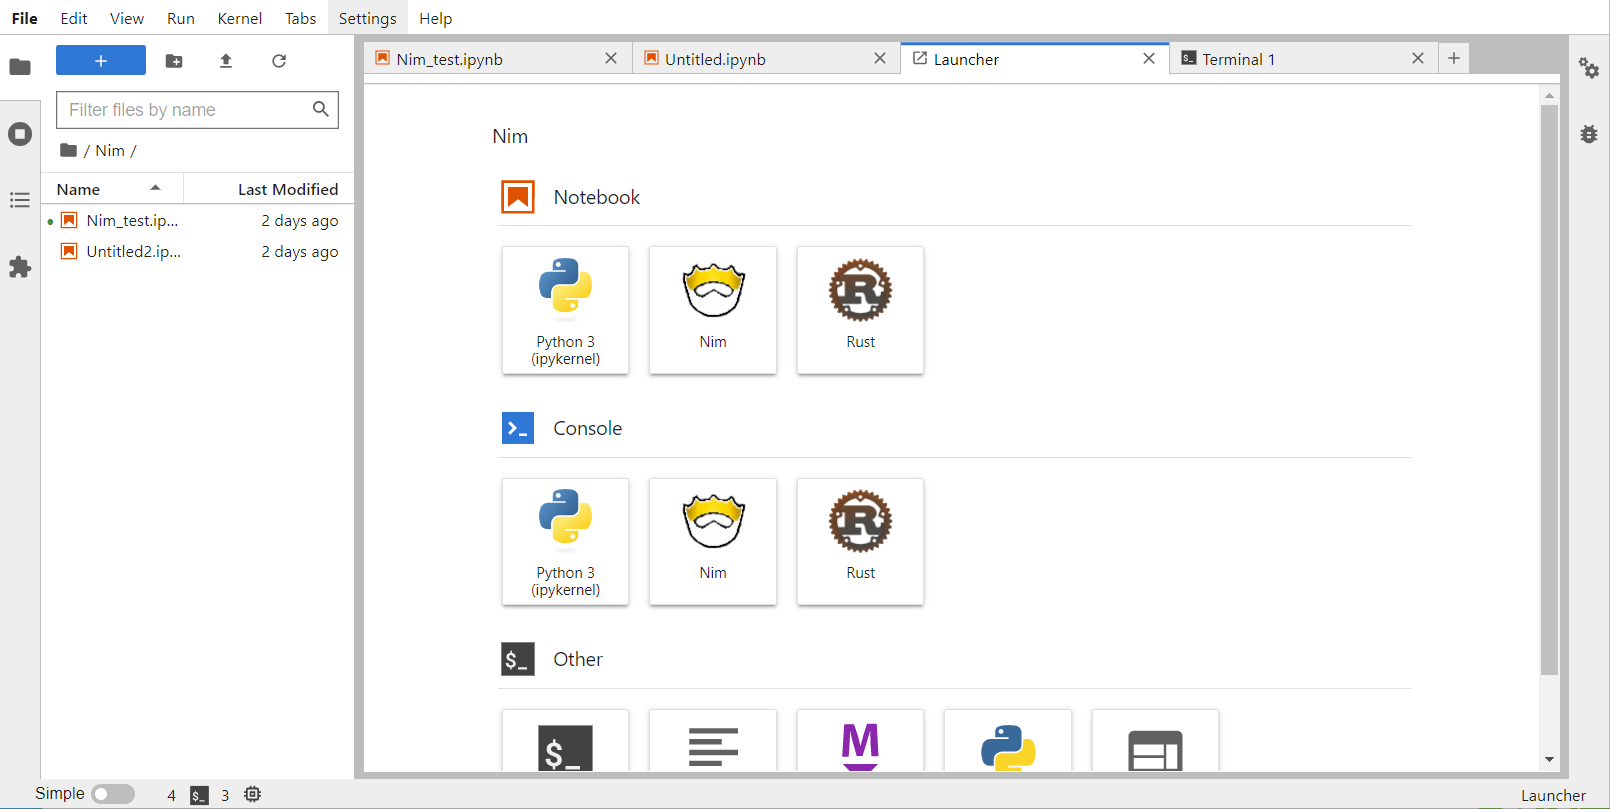Image resolution: width=1610 pixels, height=809 pixels.
Task: Sort files by Last Modified column
Action: click(x=268, y=189)
